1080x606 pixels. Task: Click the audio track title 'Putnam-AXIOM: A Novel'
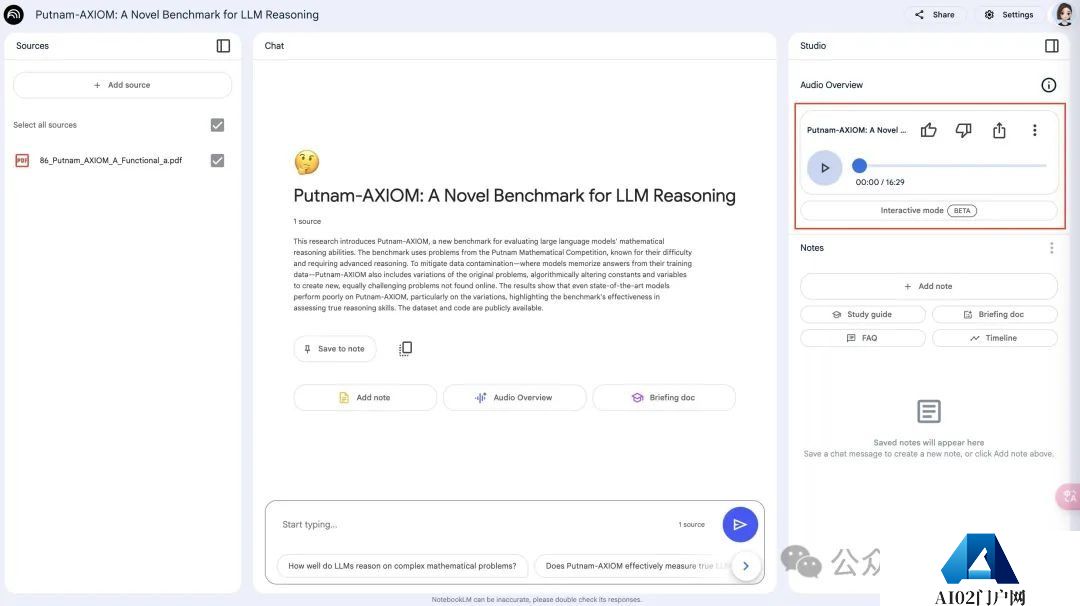coord(856,130)
